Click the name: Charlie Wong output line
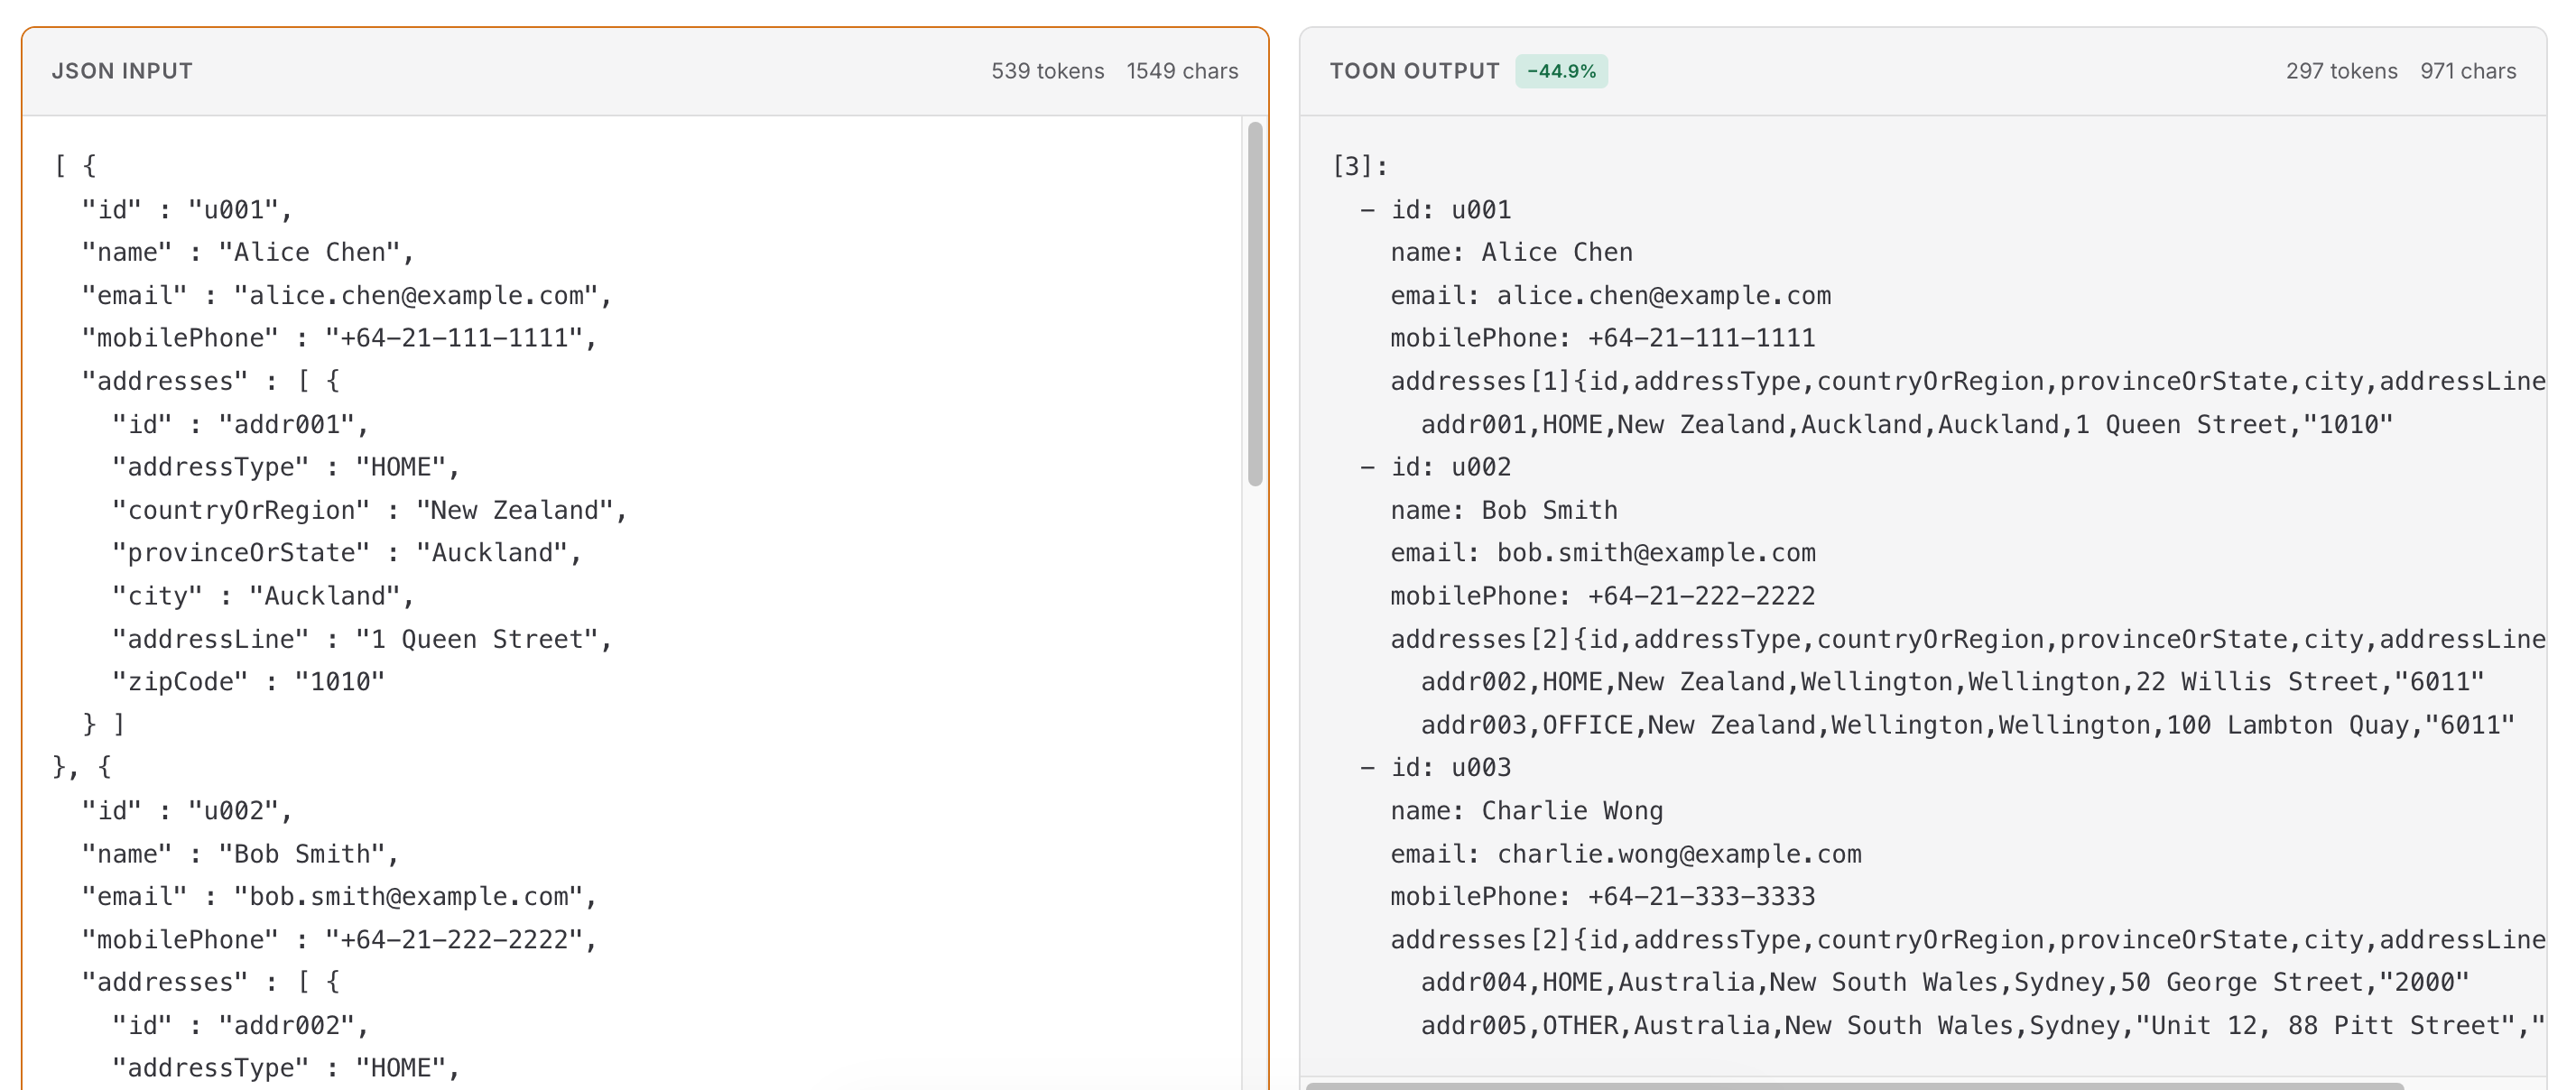This screenshot has height=1090, width=2576. pyautogui.click(x=1526, y=811)
